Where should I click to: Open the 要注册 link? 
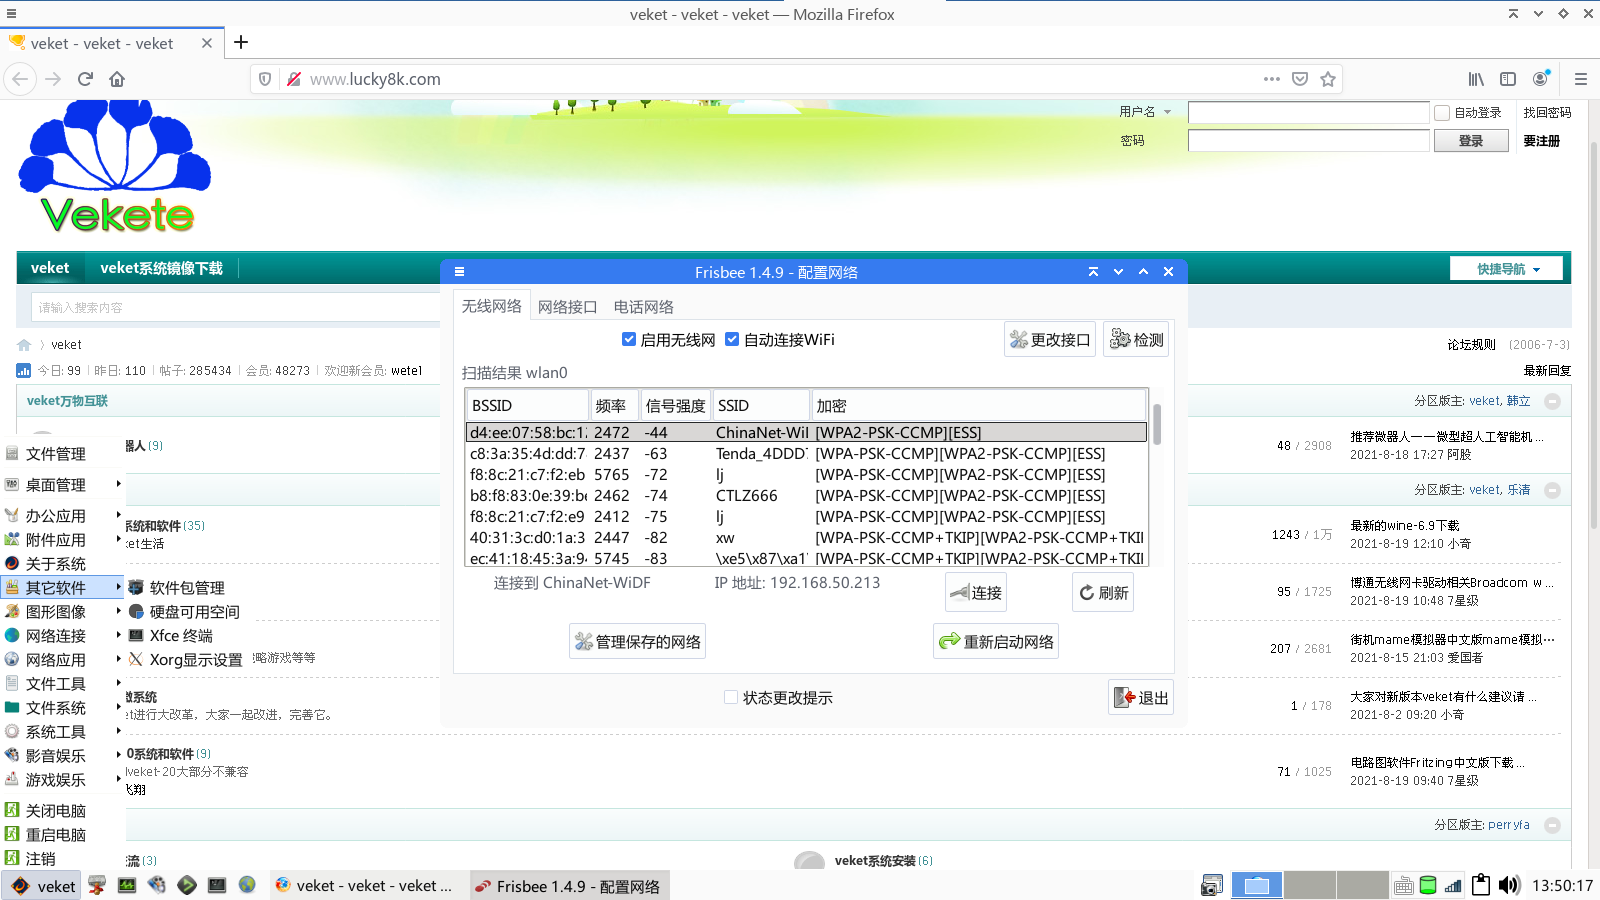1541,141
